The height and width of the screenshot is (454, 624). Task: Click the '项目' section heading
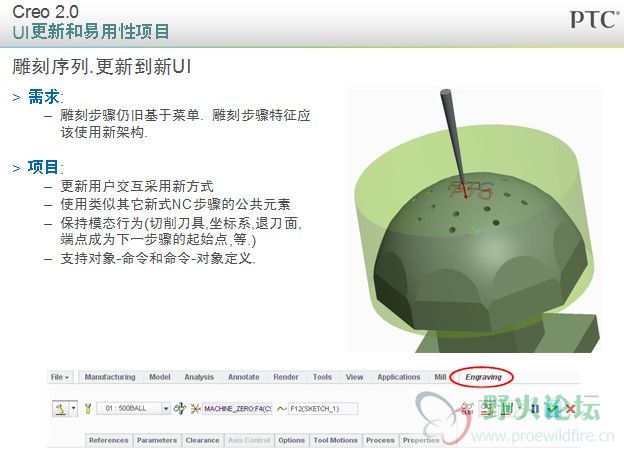(x=43, y=167)
